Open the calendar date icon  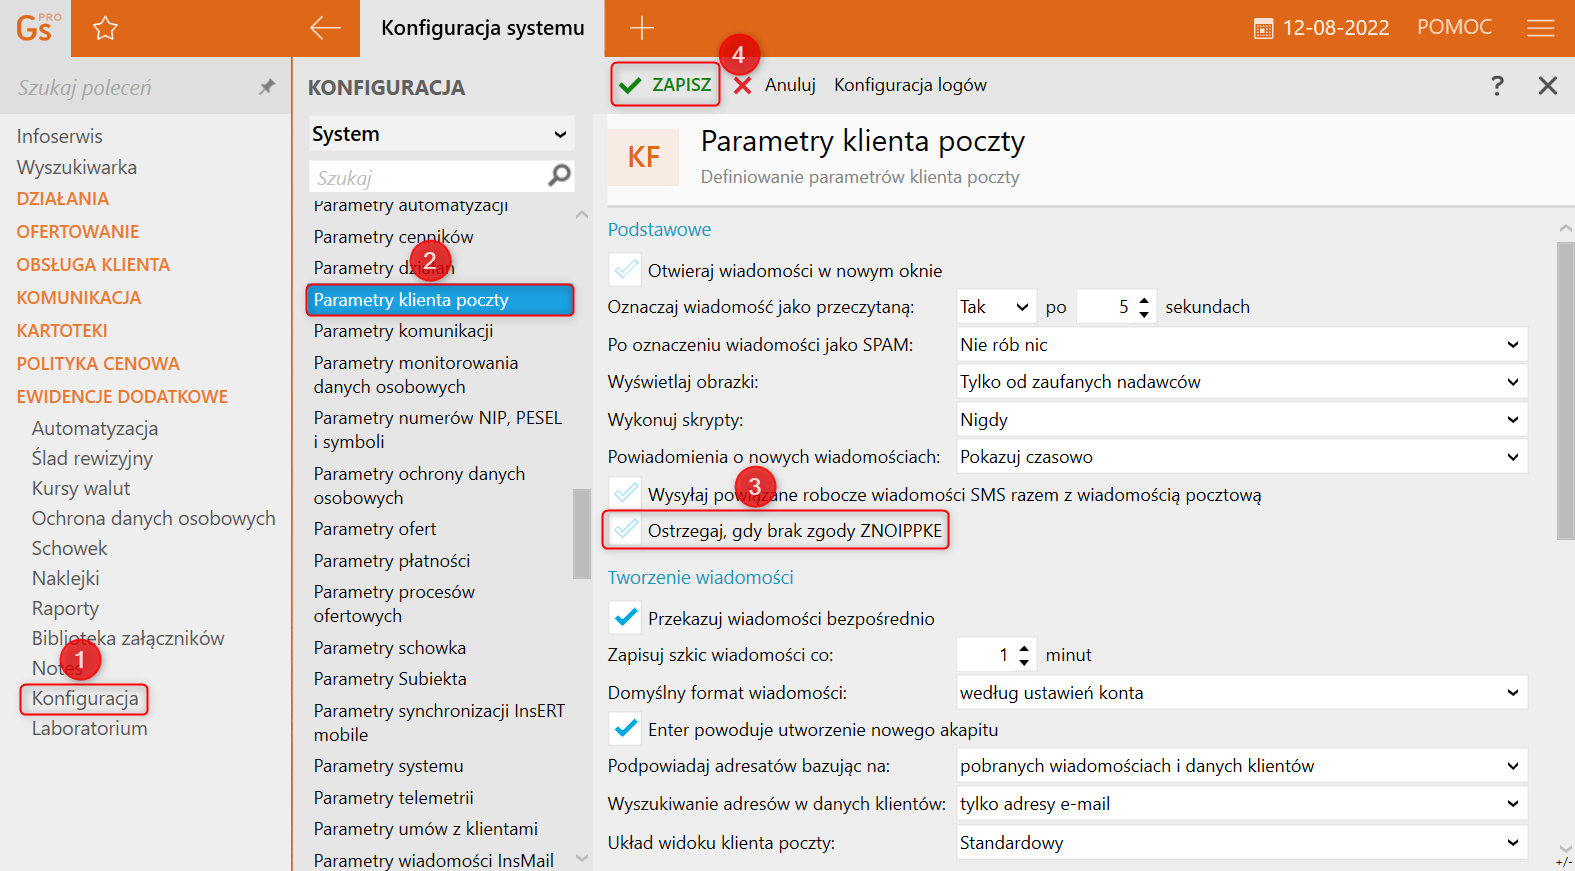point(1263,28)
